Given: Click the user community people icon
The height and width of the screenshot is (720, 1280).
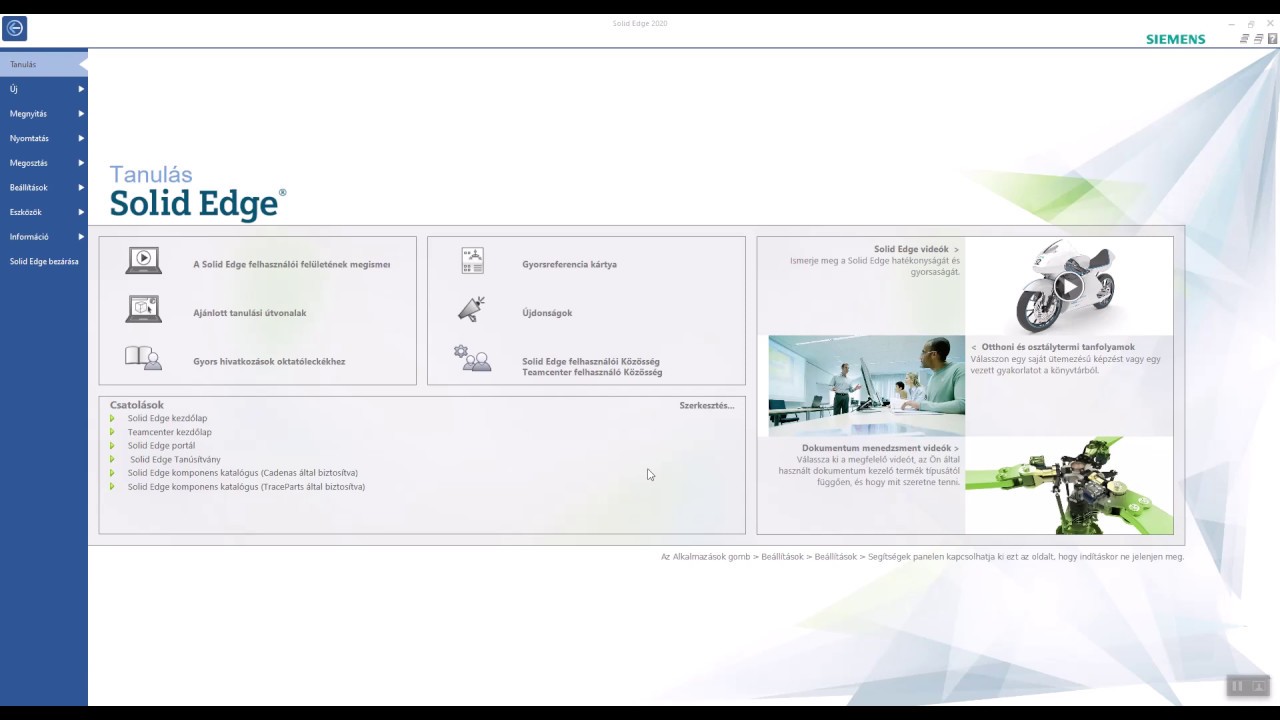Looking at the screenshot, I should (x=472, y=358).
